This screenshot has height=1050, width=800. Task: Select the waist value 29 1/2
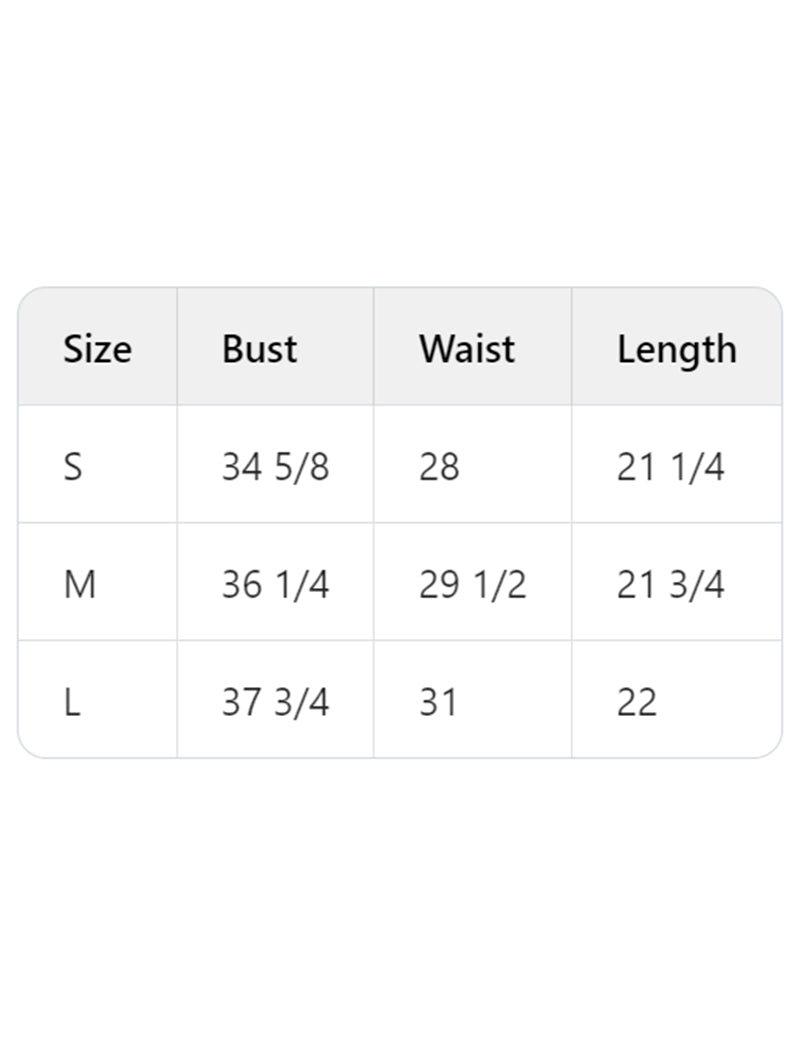(x=472, y=585)
